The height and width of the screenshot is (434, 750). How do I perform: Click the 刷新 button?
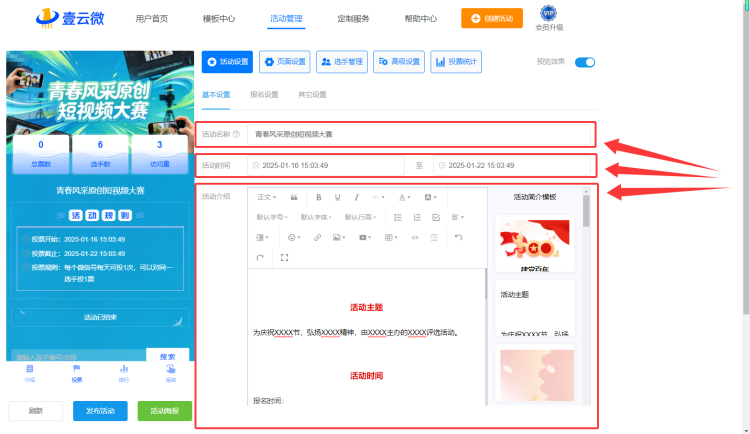(x=36, y=411)
